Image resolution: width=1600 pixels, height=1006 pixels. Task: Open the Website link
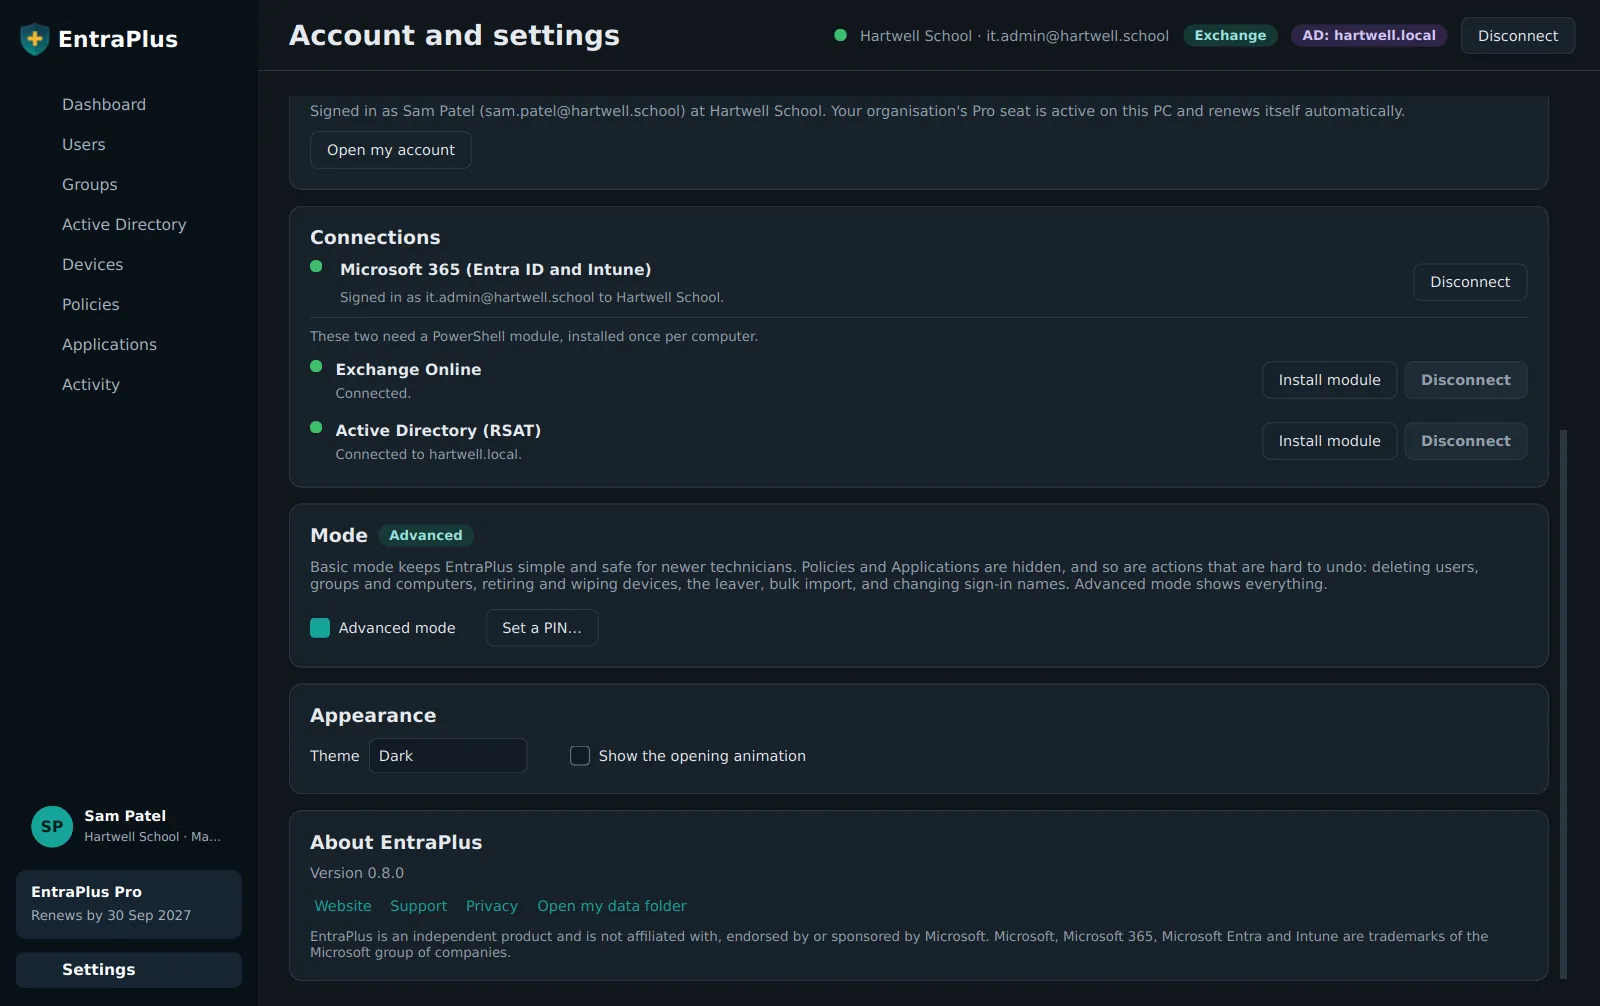point(343,906)
